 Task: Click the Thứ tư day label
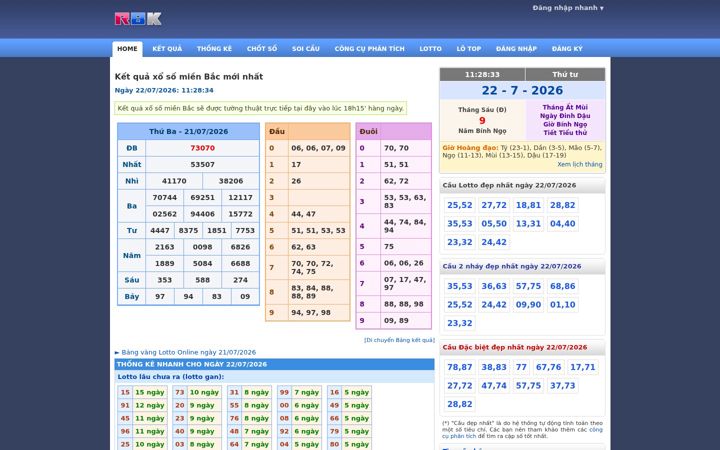[x=565, y=74]
